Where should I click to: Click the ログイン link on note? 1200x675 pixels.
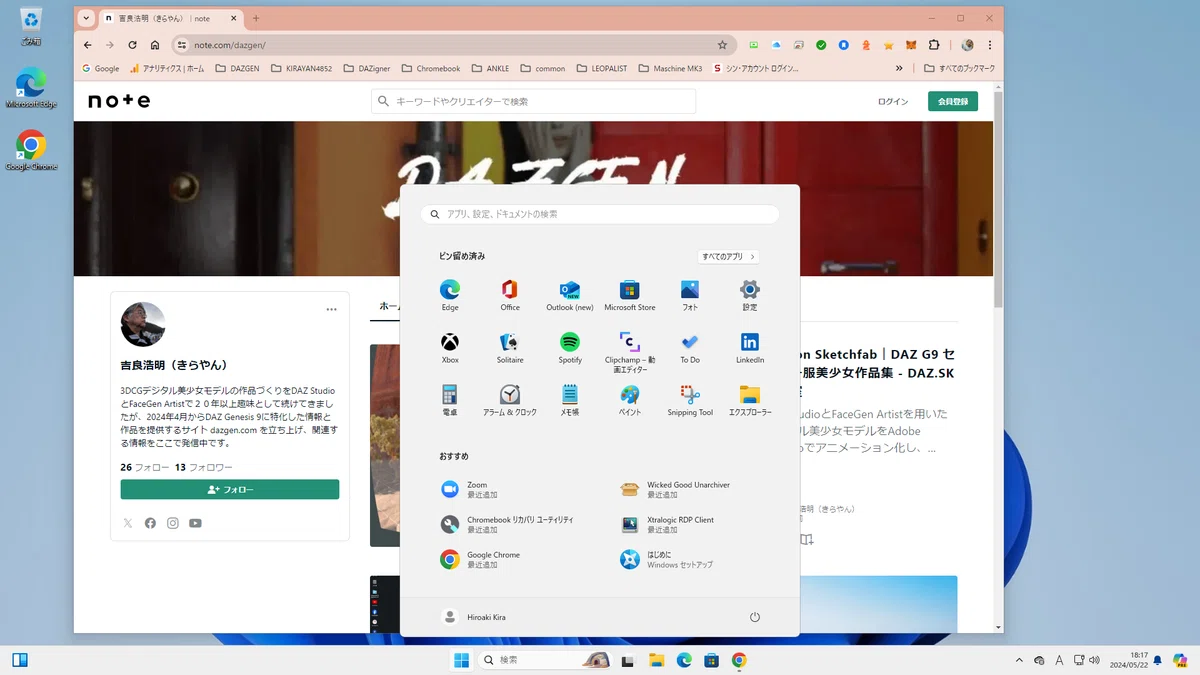pyautogui.click(x=893, y=102)
